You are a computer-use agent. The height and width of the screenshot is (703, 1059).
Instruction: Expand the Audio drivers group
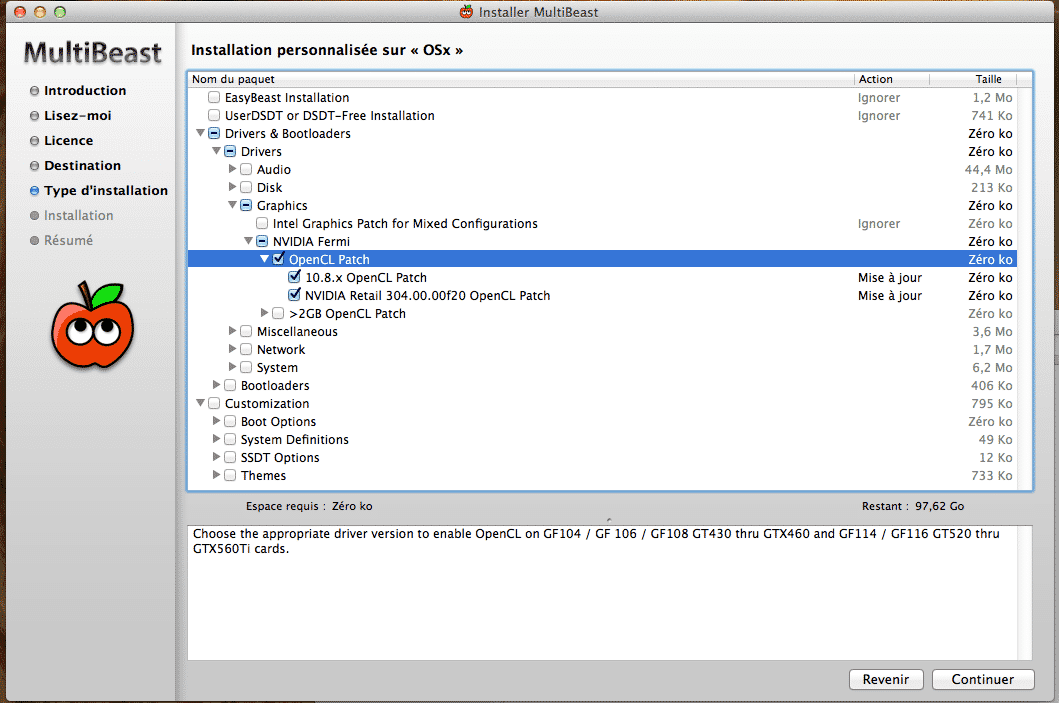(x=233, y=170)
